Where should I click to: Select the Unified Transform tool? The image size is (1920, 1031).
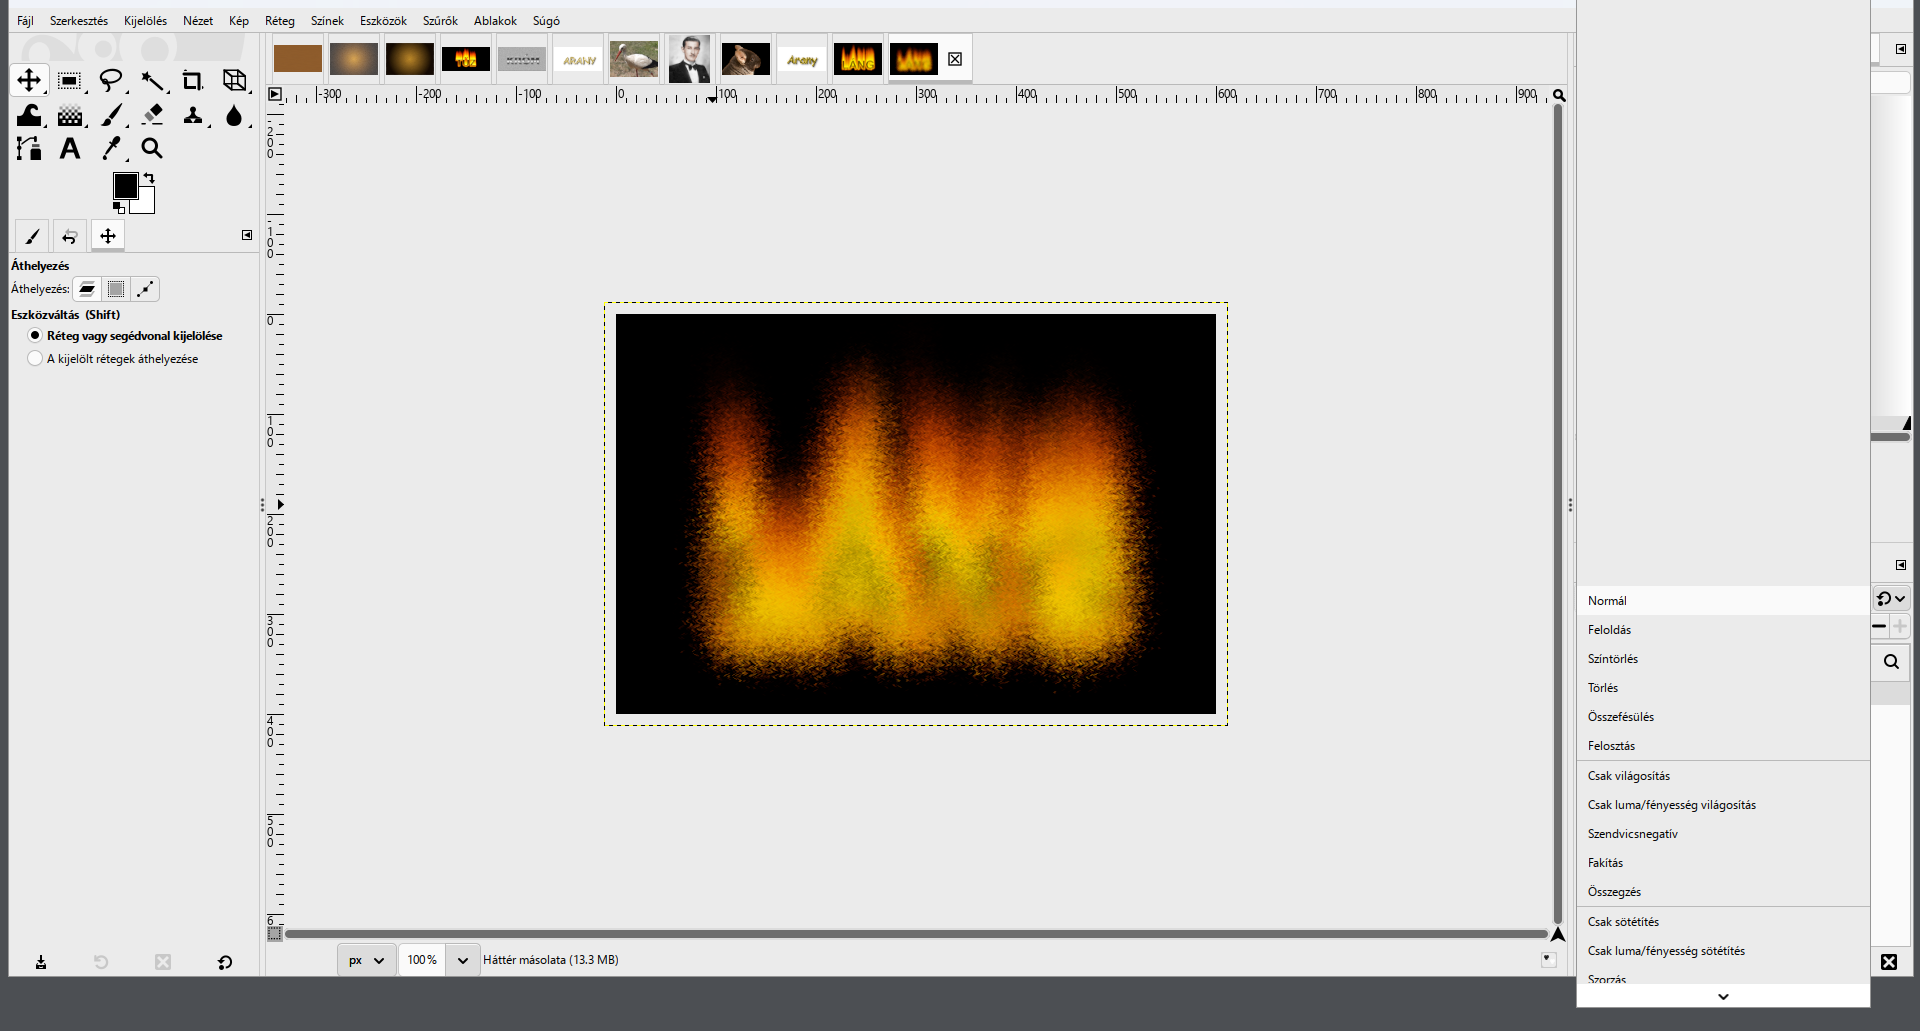coord(234,80)
